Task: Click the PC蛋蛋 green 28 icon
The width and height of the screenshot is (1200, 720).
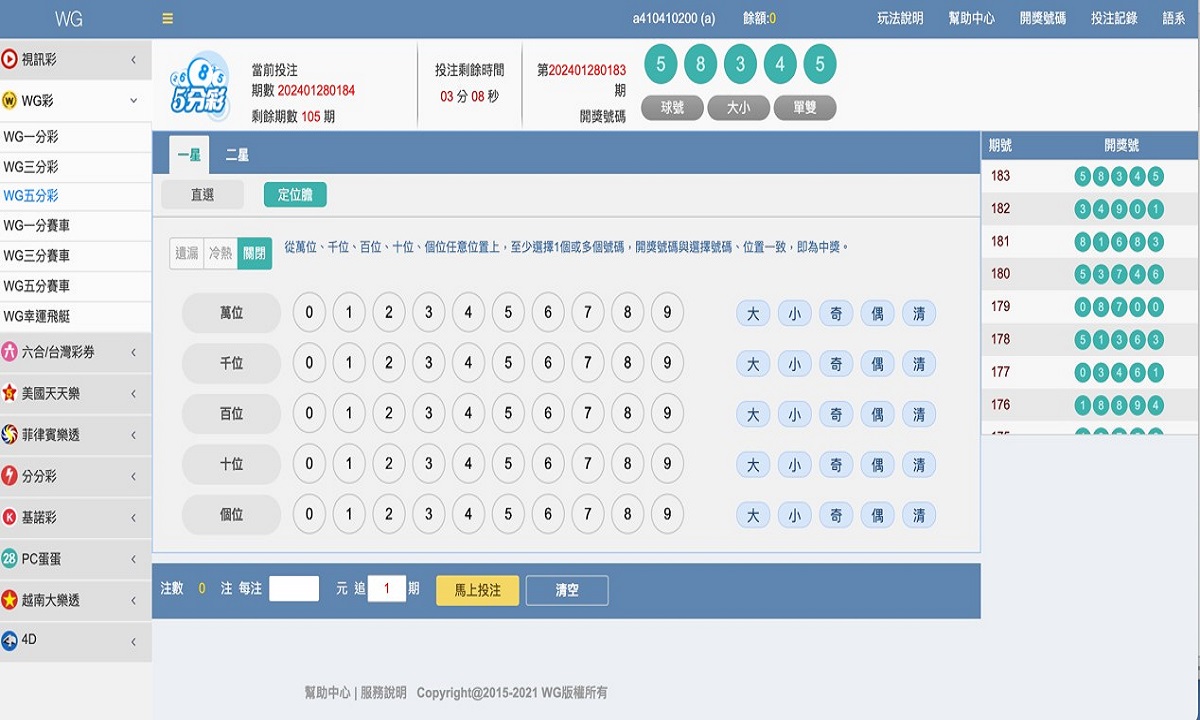Action: (10, 558)
